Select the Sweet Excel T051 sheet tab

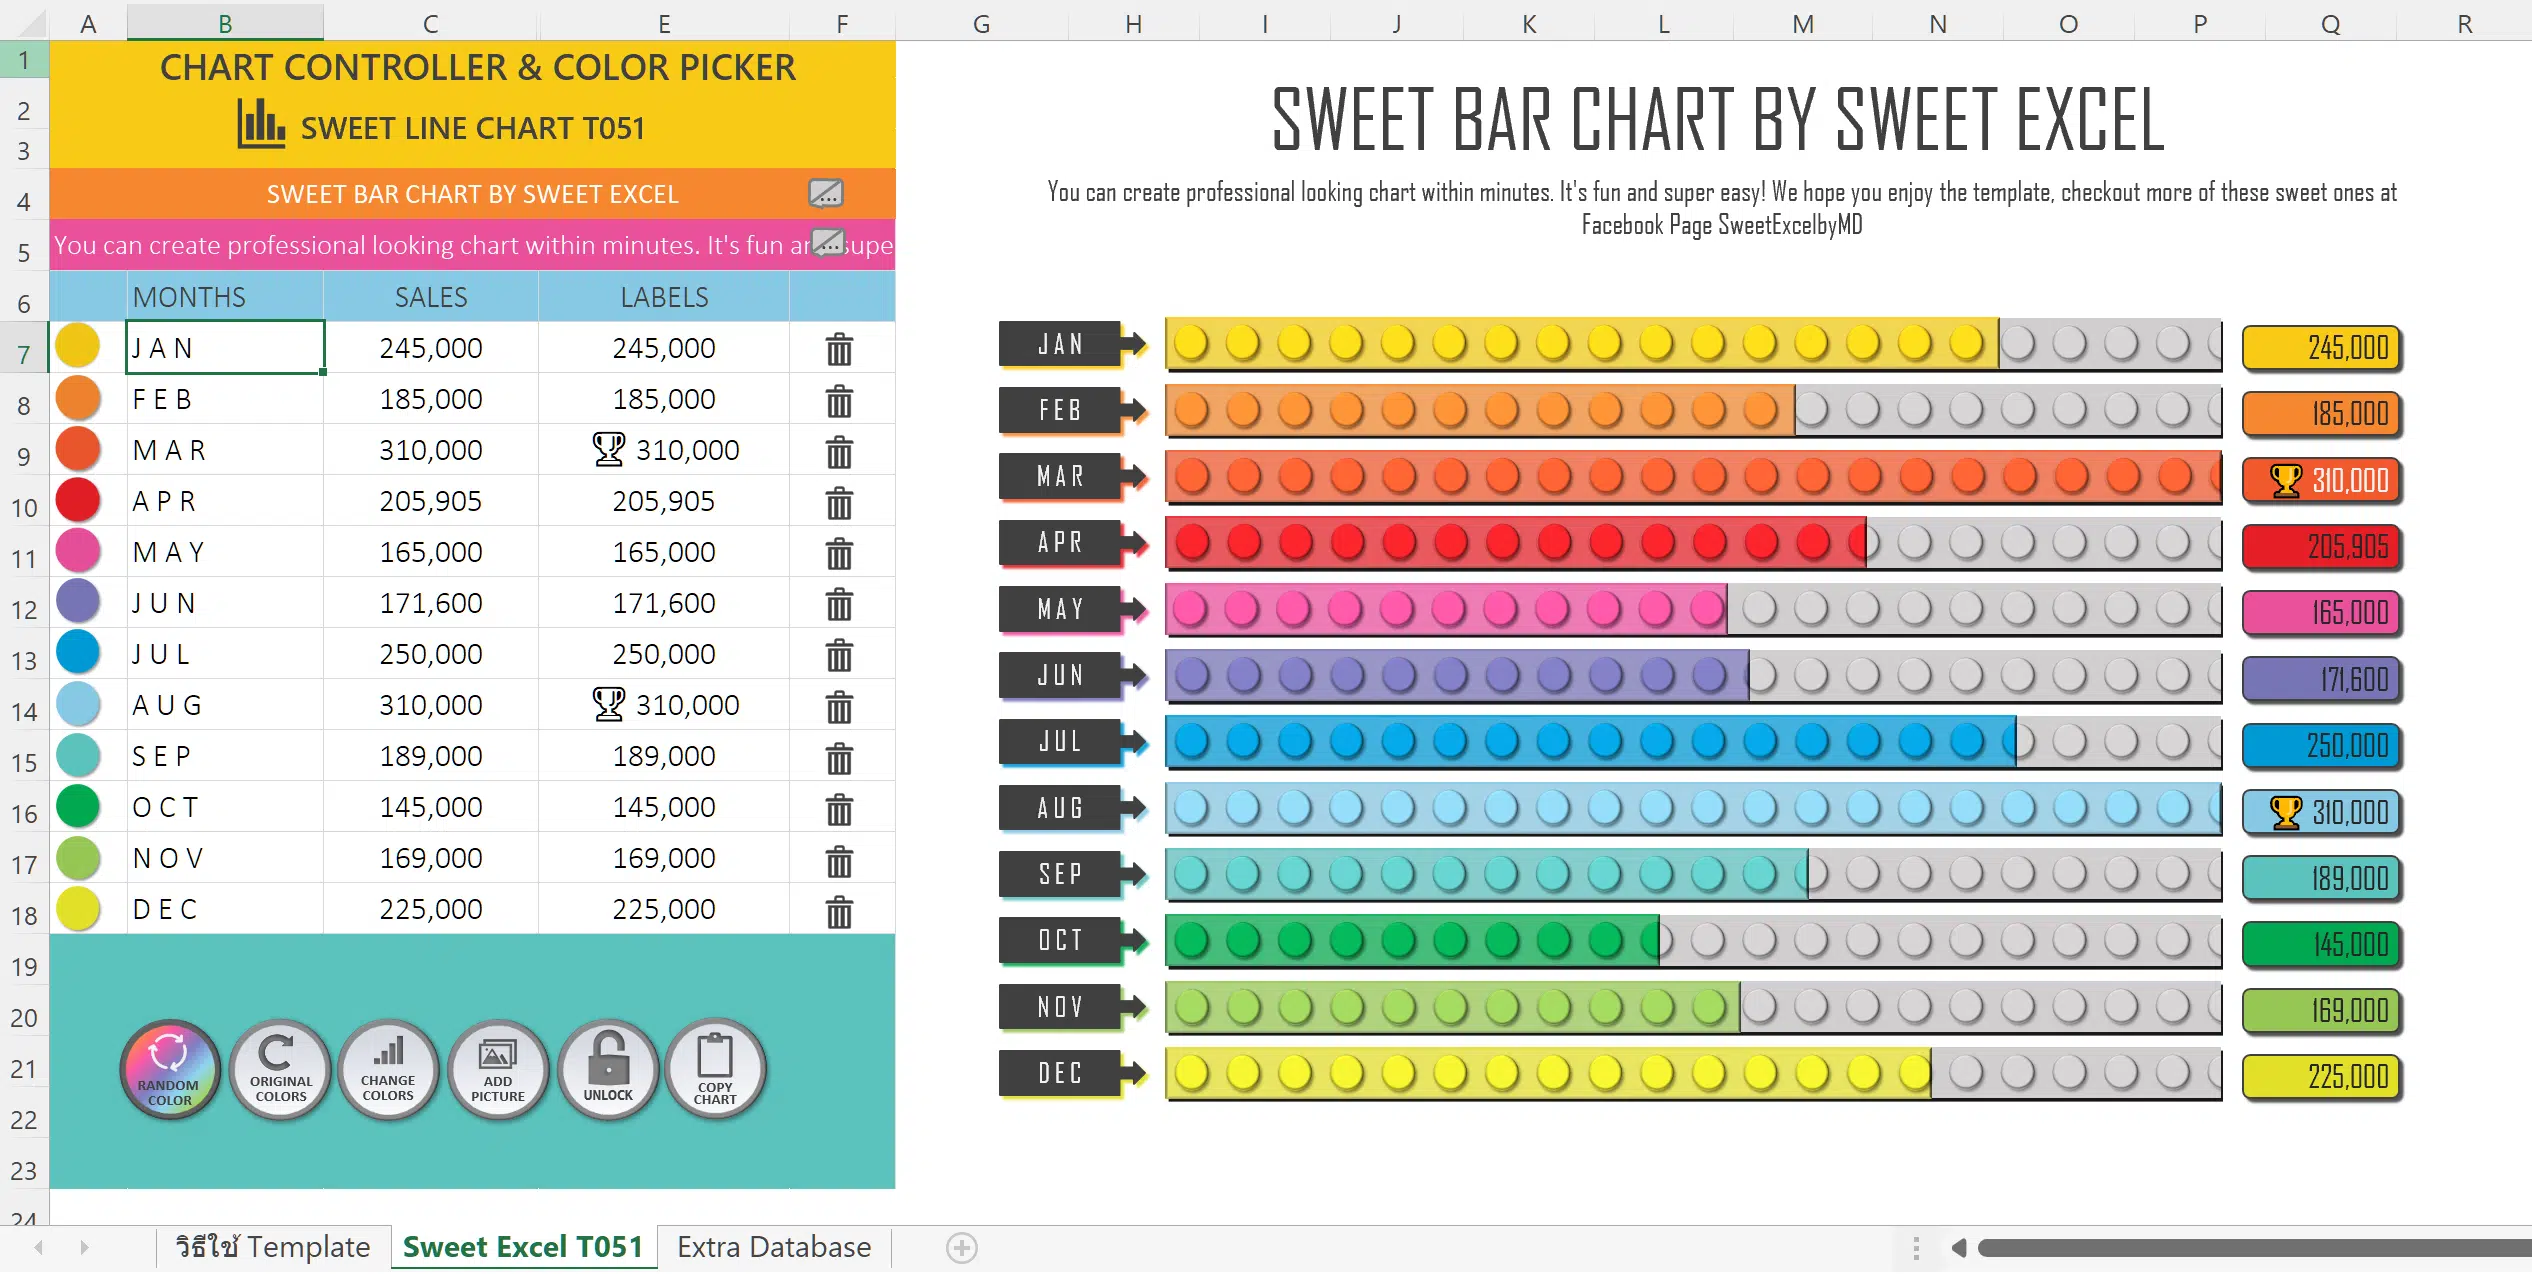(523, 1247)
